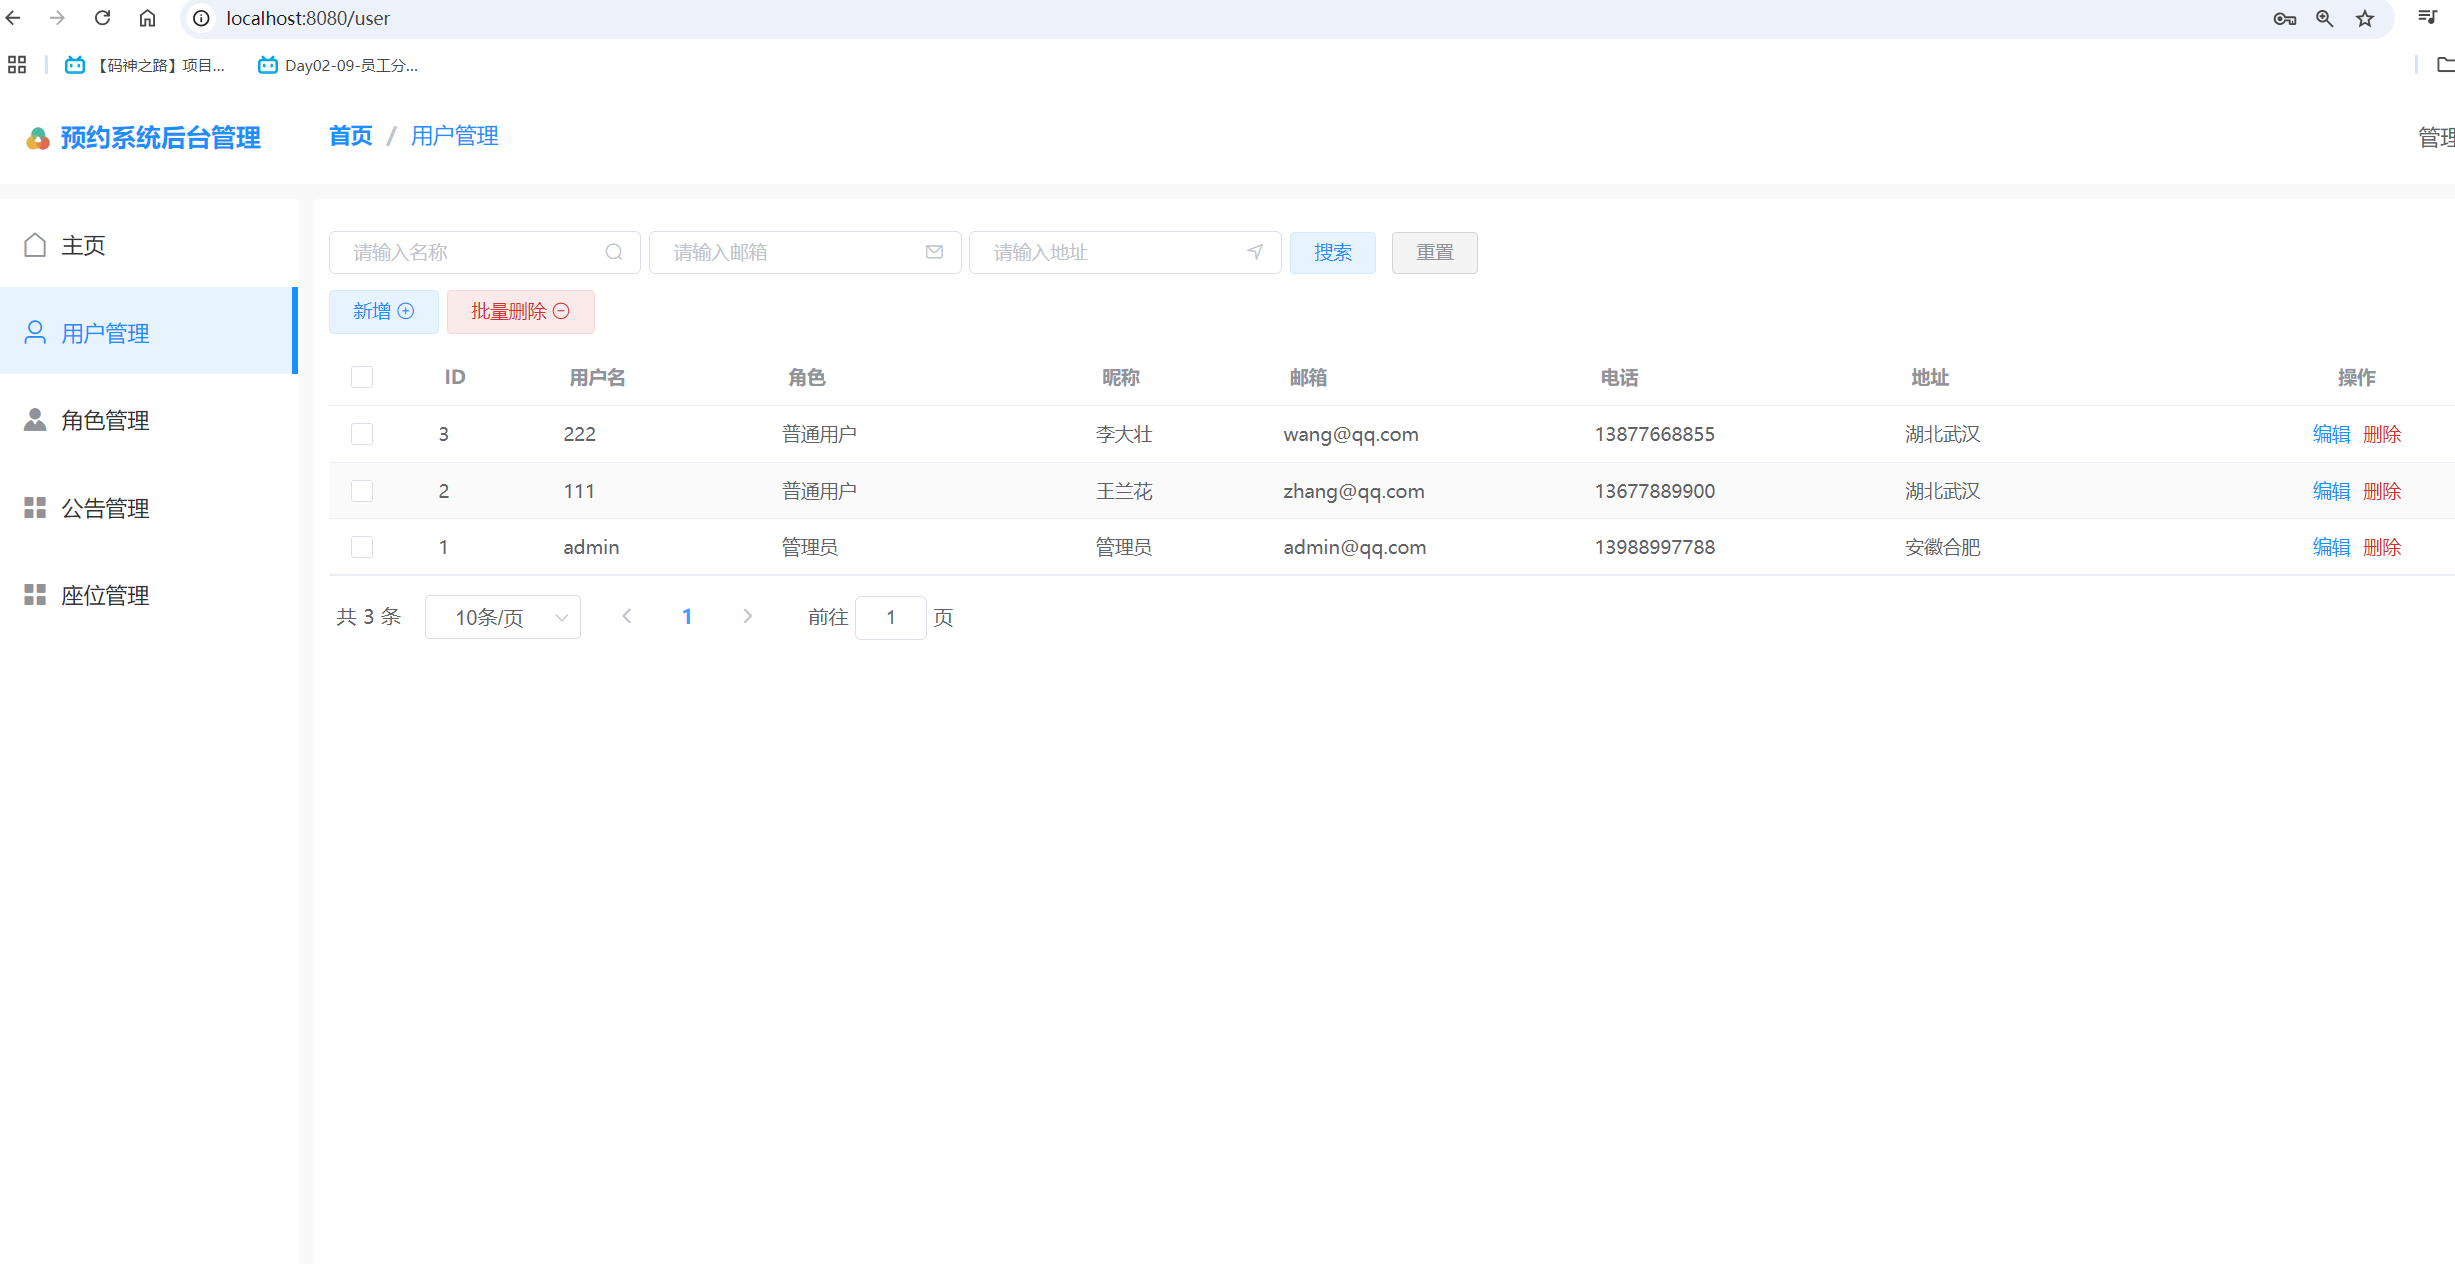Click the 预约系统后台管理 logo icon
Image resolution: width=2455 pixels, height=1264 pixels.
click(x=37, y=137)
